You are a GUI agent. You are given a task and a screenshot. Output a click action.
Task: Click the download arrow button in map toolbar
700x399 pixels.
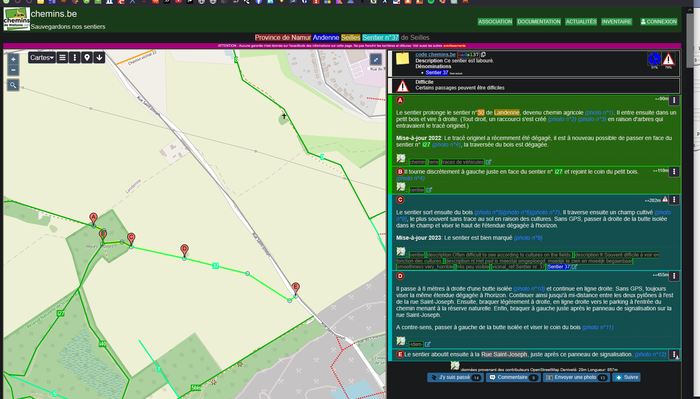[x=99, y=58]
